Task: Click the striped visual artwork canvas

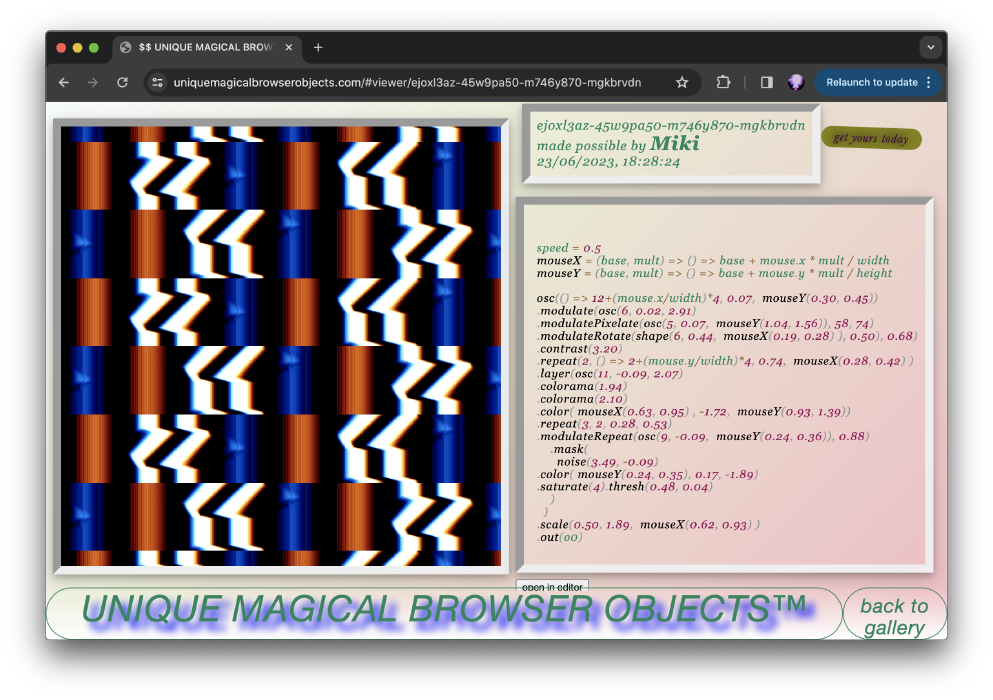Action: coord(281,346)
